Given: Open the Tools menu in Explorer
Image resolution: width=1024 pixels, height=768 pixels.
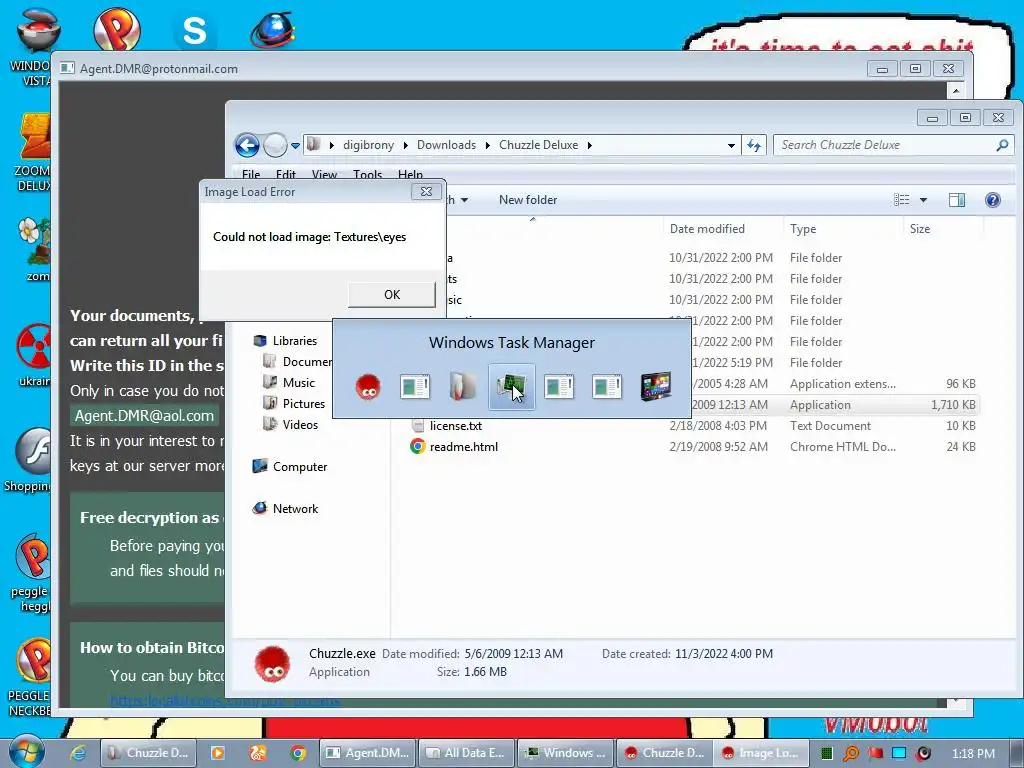Looking at the screenshot, I should [x=367, y=174].
